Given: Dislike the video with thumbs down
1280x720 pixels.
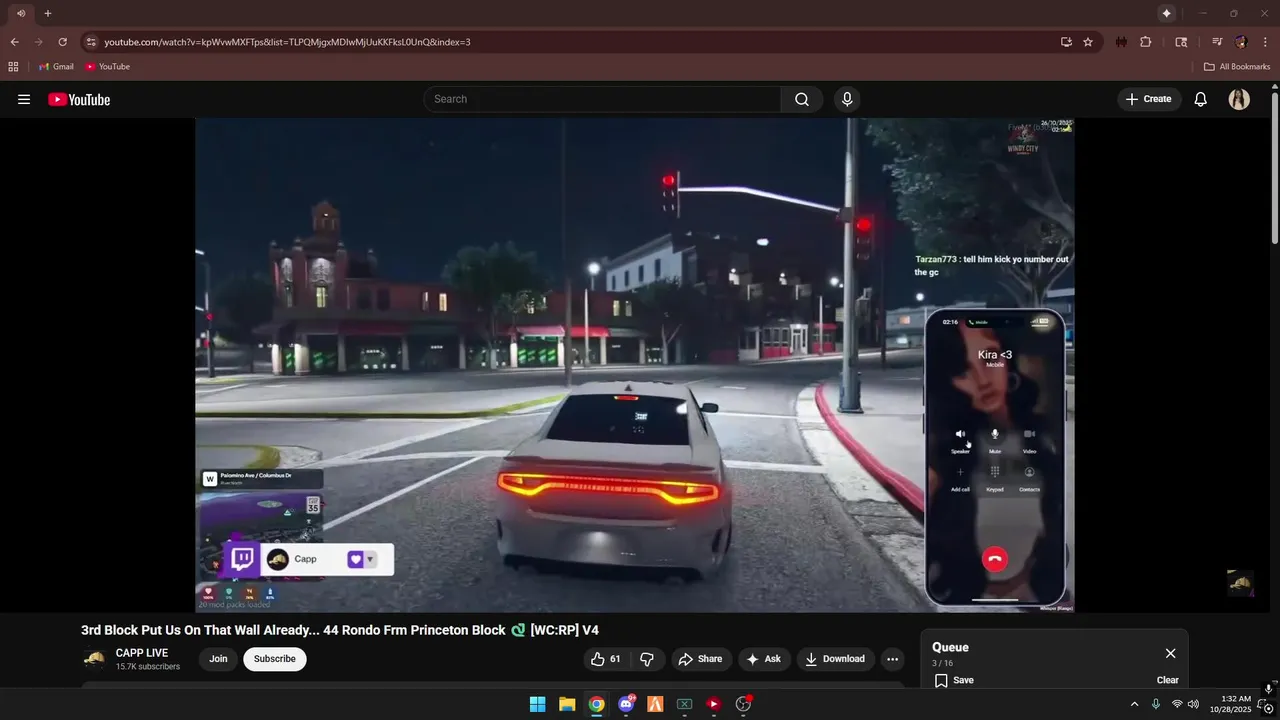Looking at the screenshot, I should [647, 659].
